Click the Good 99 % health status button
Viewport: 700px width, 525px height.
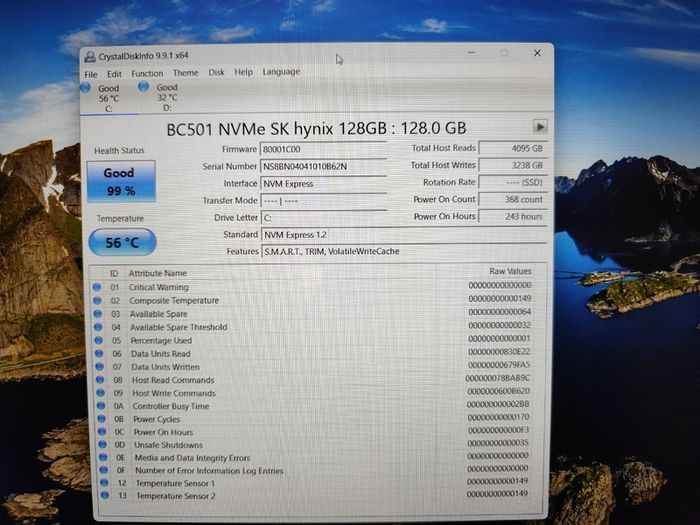click(x=121, y=181)
